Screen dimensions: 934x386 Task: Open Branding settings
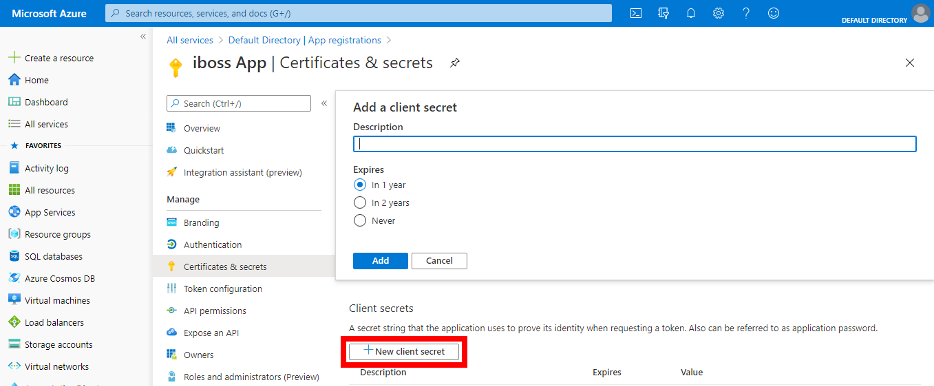(192, 222)
